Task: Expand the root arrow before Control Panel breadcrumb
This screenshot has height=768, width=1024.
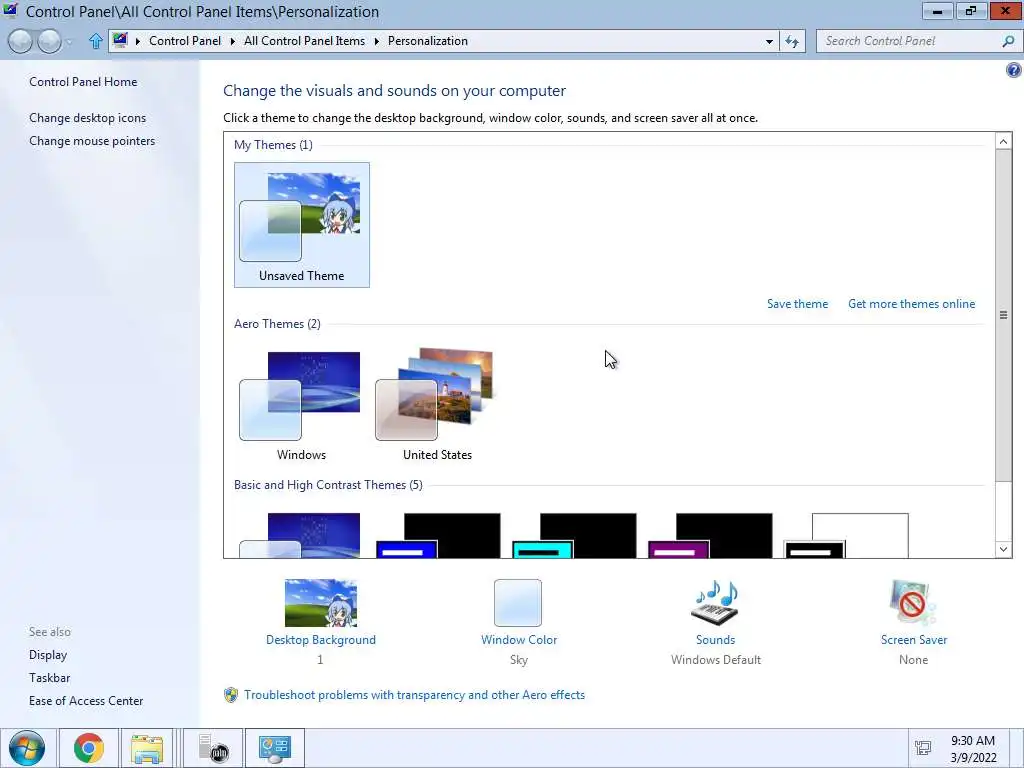Action: (138, 41)
